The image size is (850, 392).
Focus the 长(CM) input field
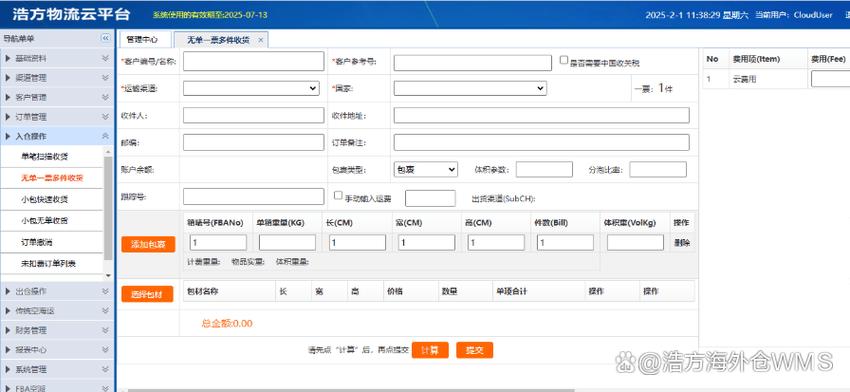357,242
